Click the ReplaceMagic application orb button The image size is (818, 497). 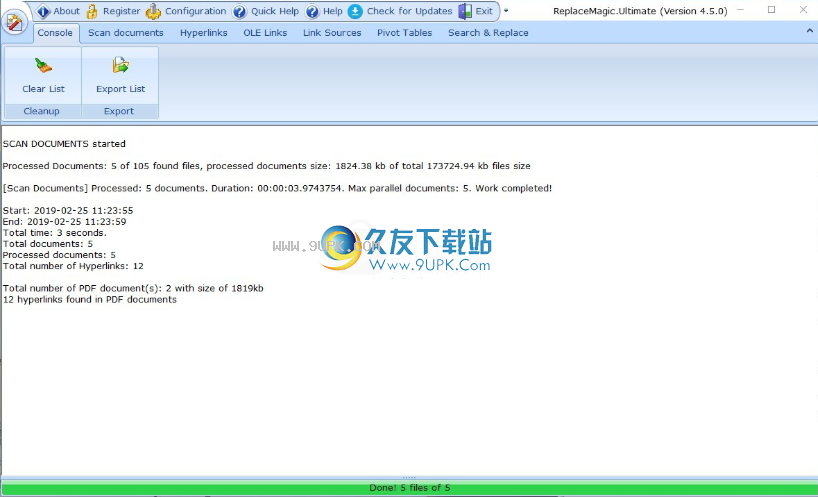(14, 23)
